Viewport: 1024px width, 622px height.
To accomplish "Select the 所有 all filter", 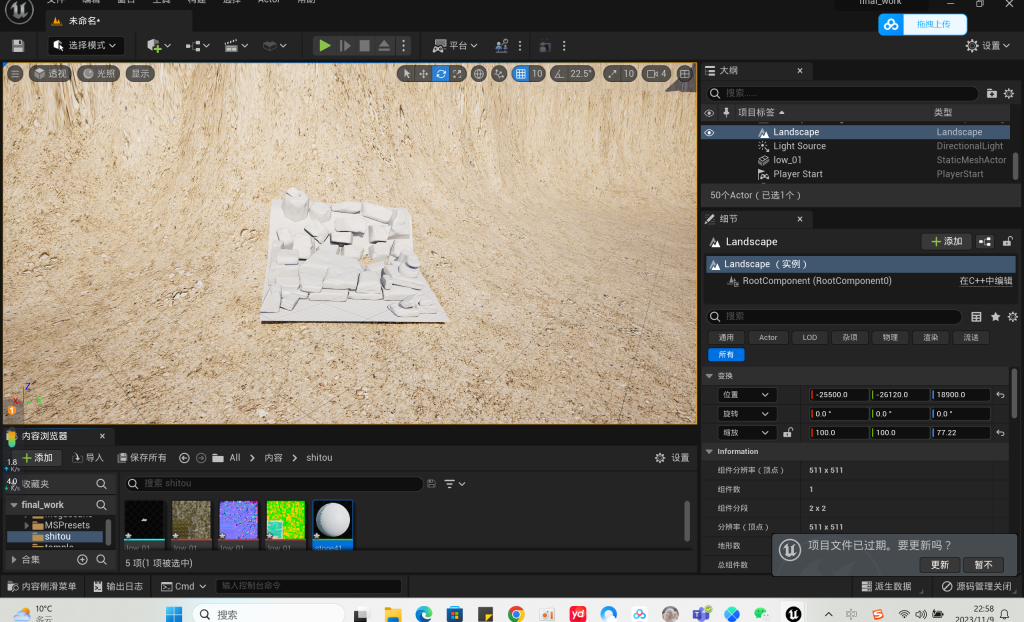I will pos(726,355).
